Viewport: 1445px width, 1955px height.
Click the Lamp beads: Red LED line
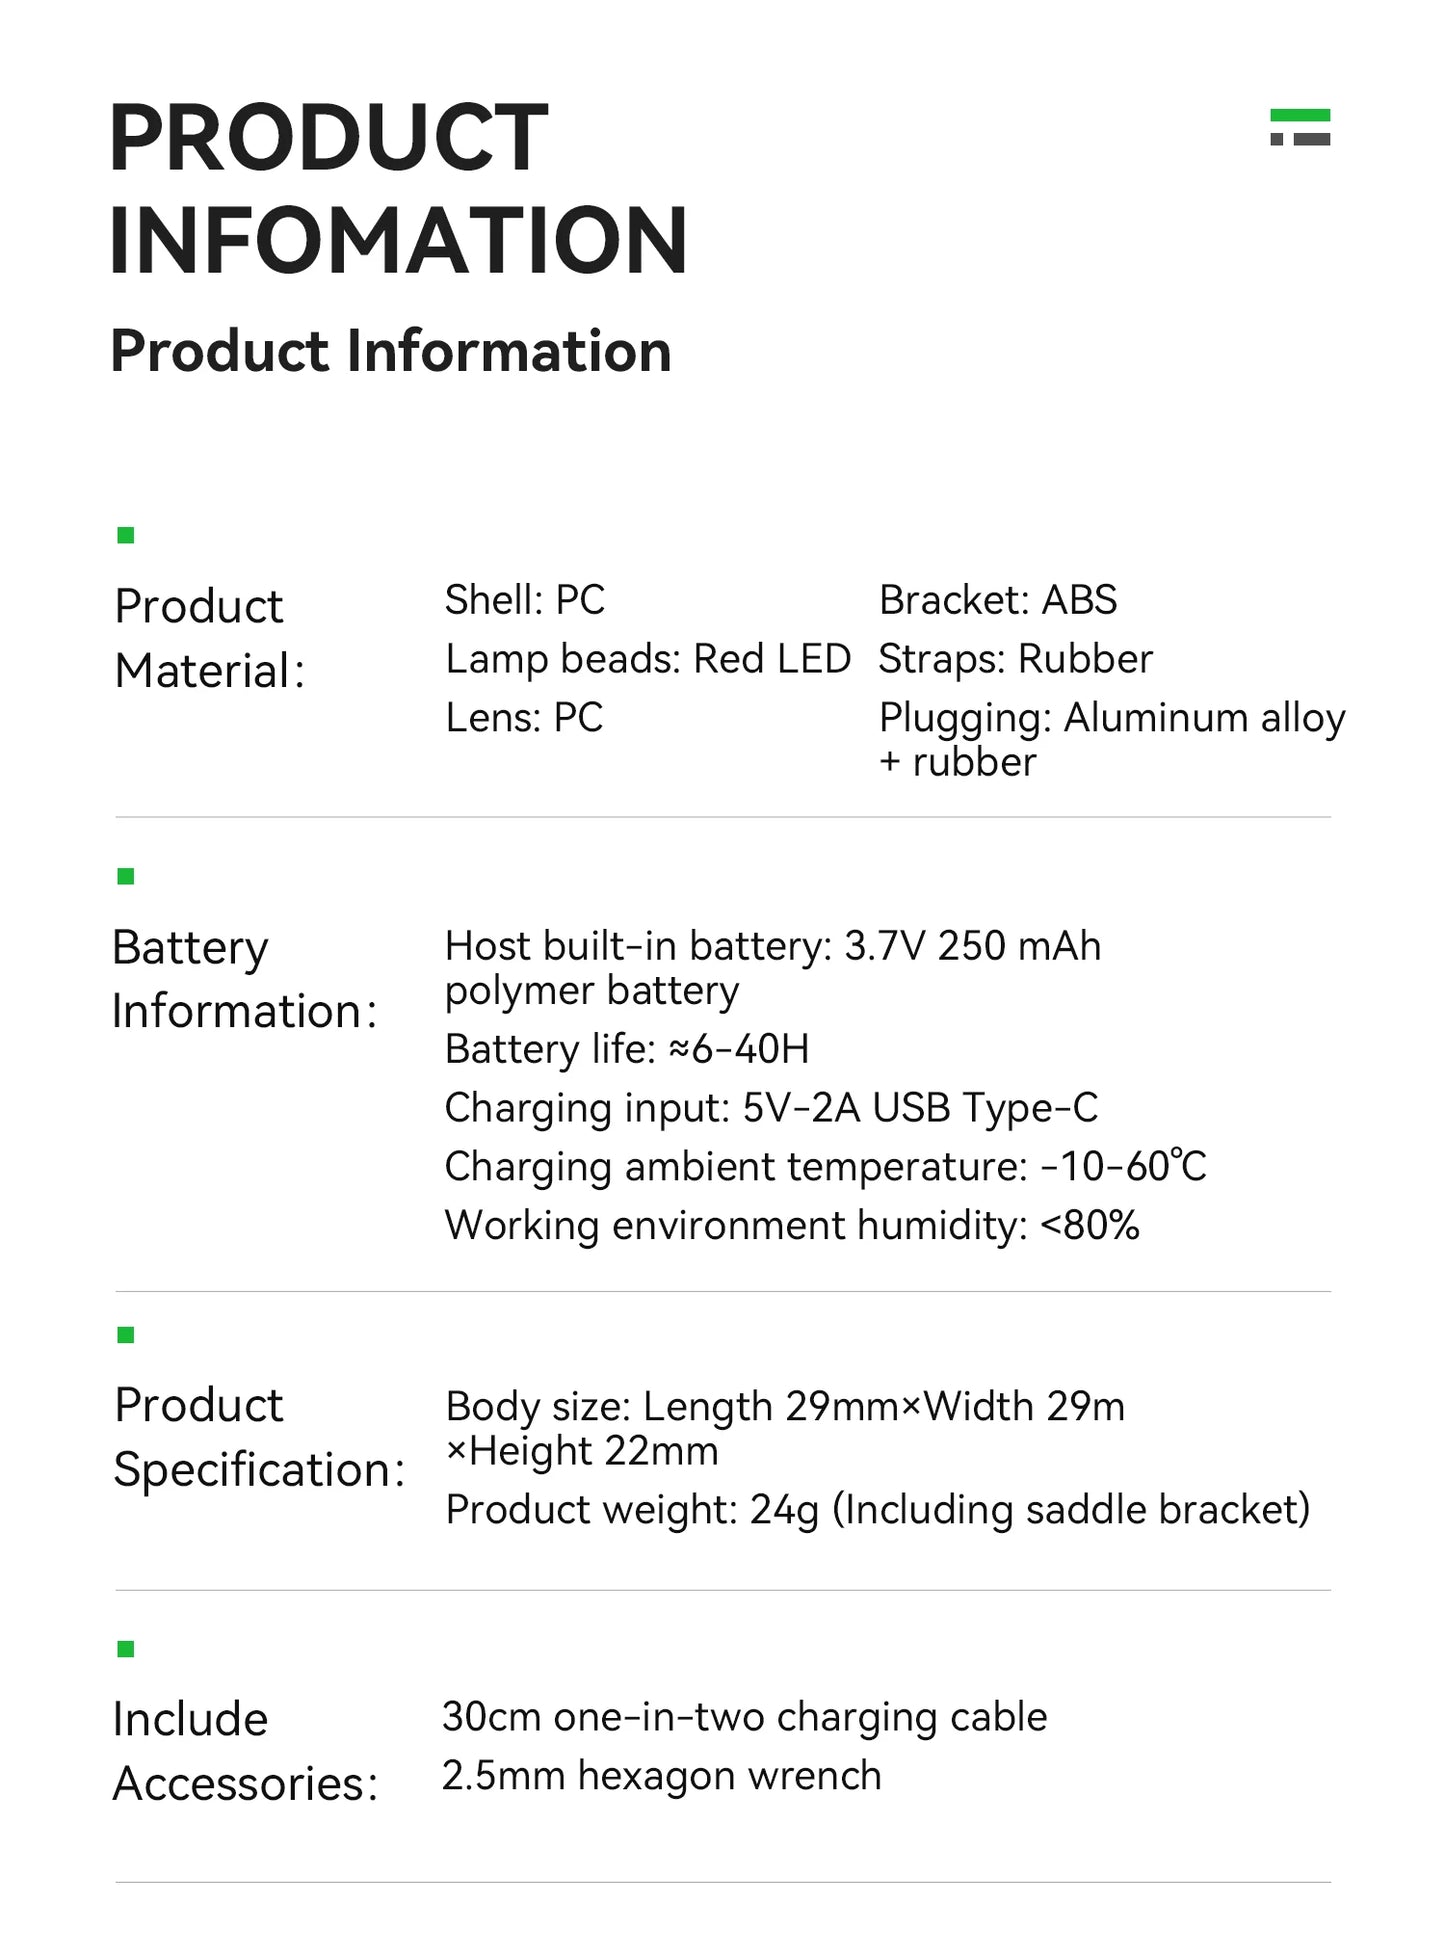(648, 659)
